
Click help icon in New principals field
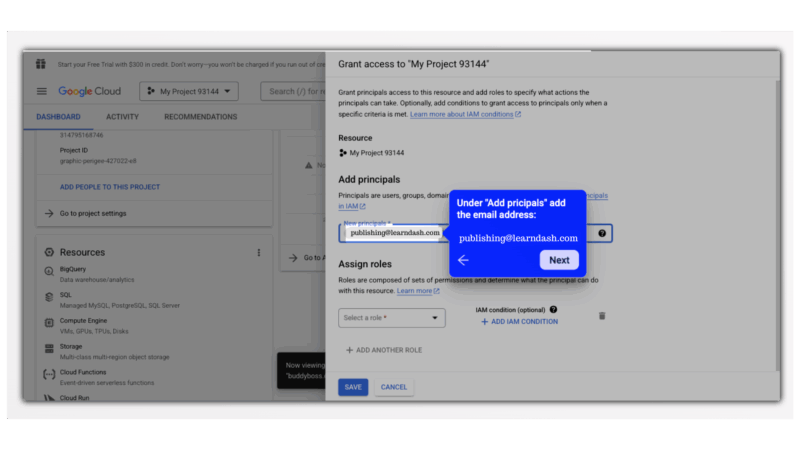tap(602, 233)
